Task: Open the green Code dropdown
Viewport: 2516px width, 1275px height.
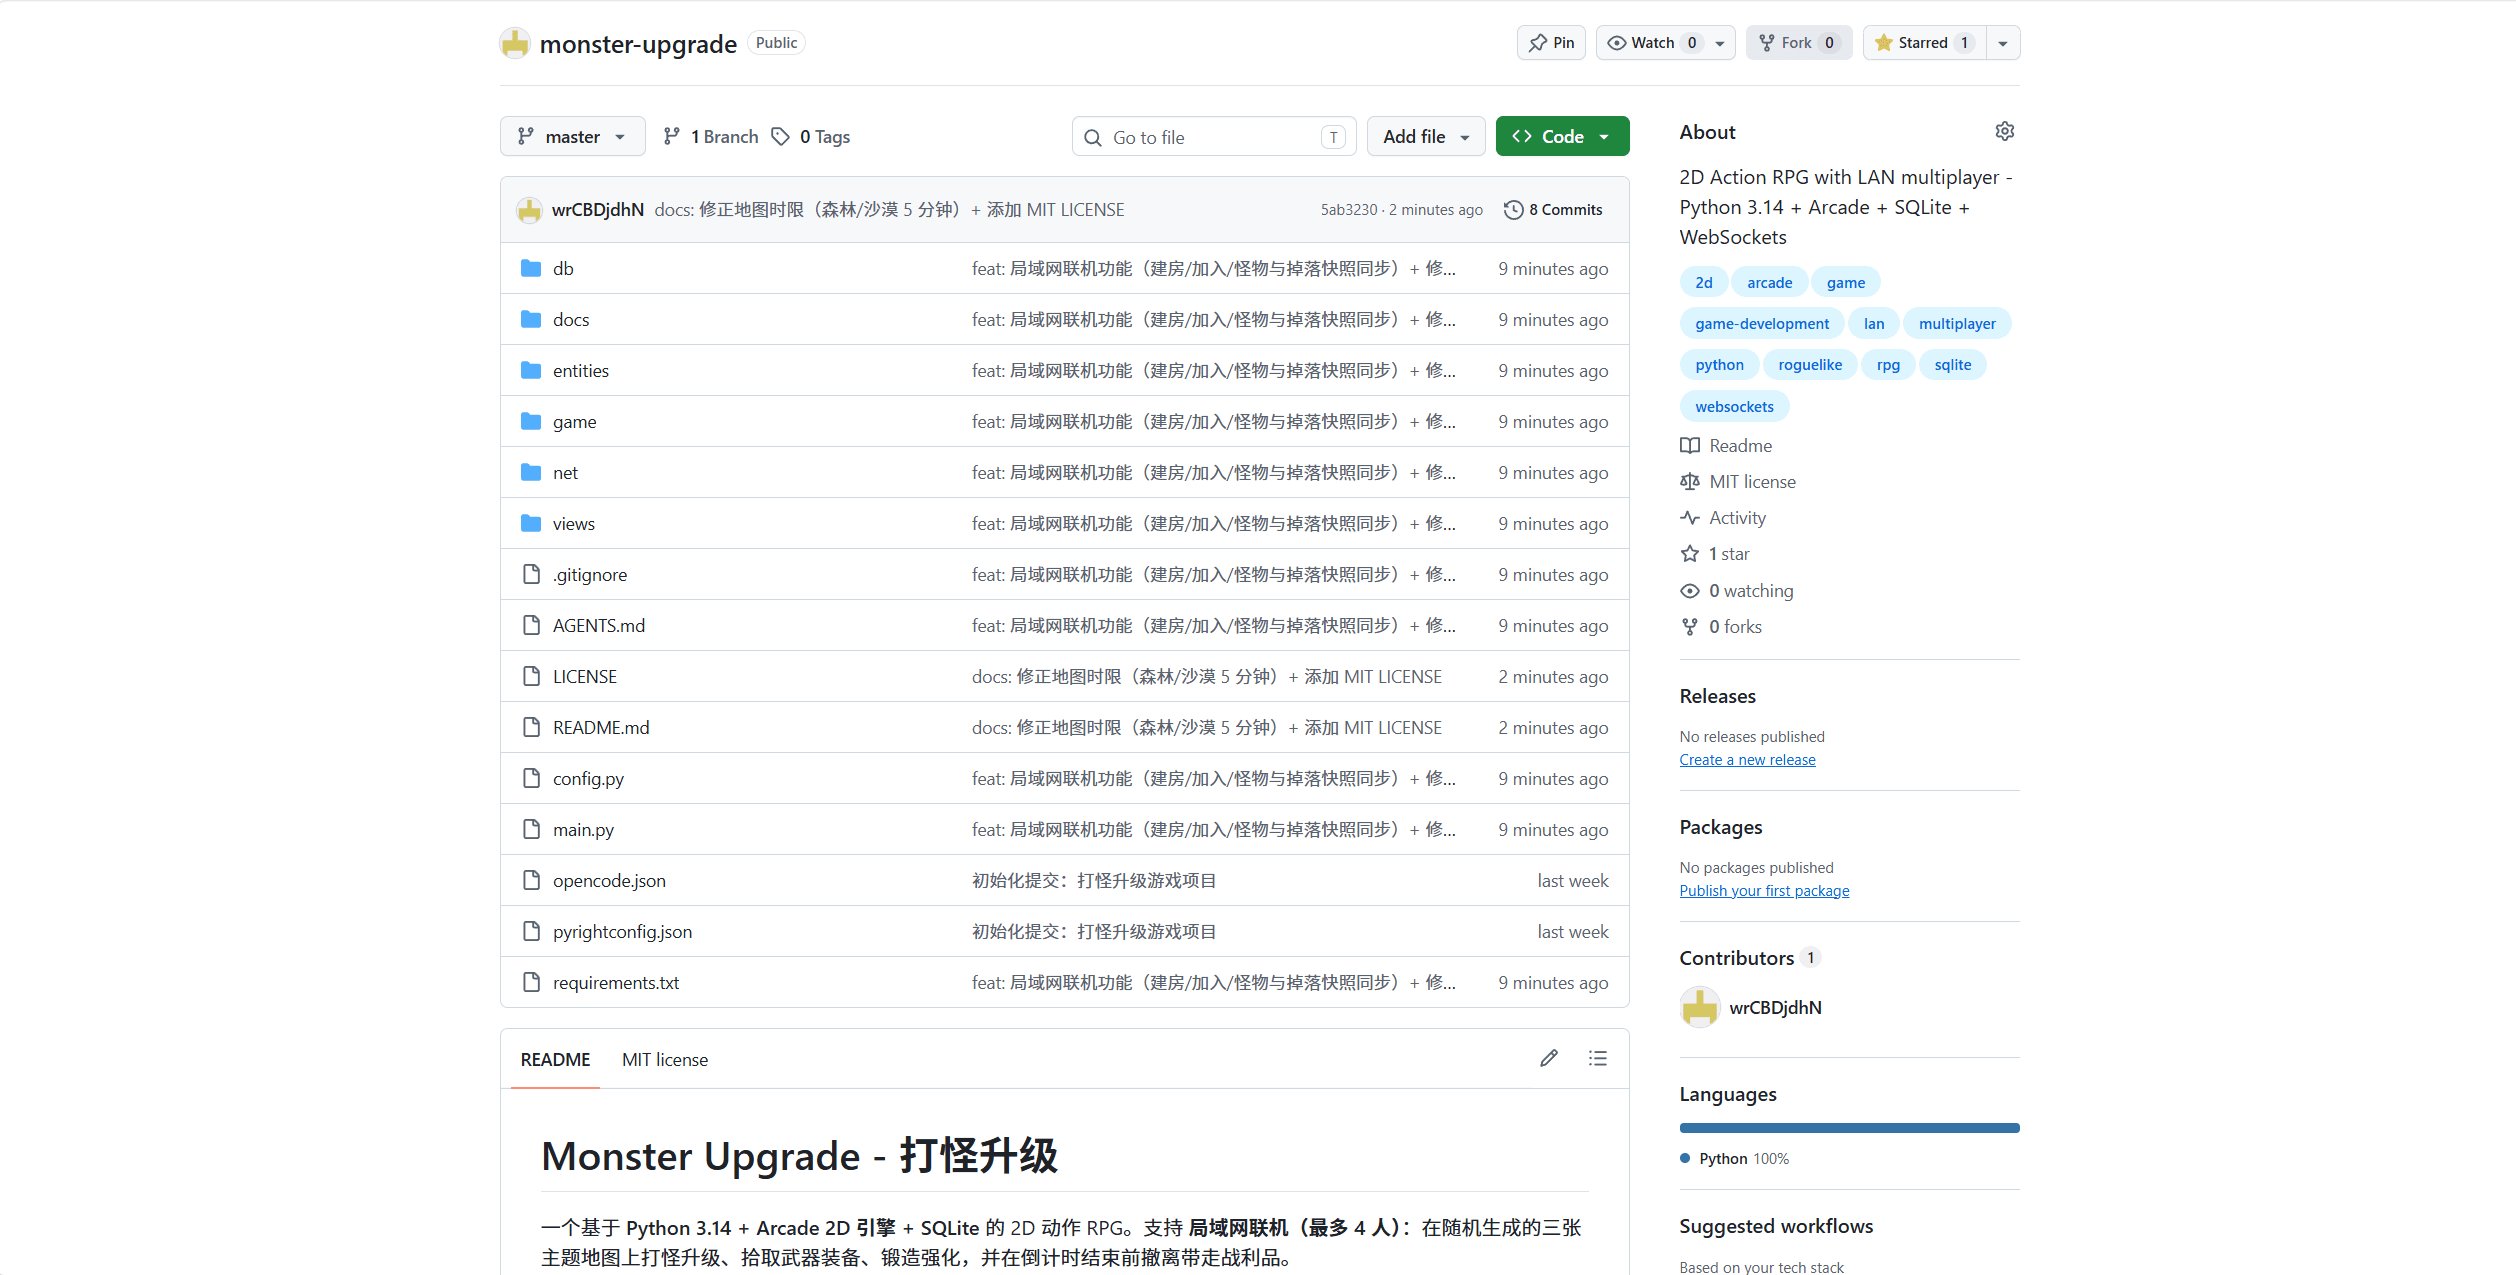Action: click(1562, 136)
